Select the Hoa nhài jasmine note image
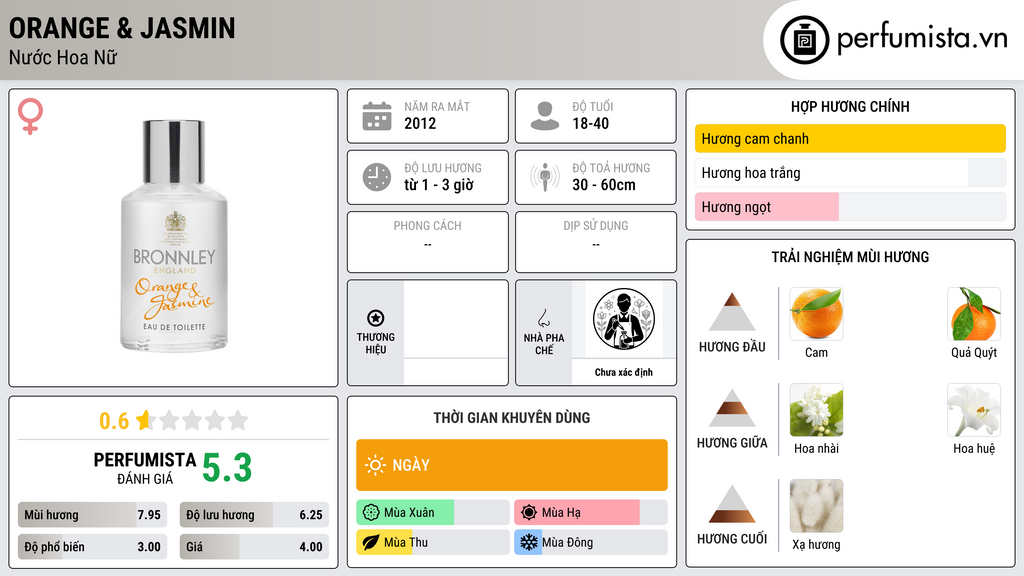Screen dimensions: 1024x576 (816, 410)
